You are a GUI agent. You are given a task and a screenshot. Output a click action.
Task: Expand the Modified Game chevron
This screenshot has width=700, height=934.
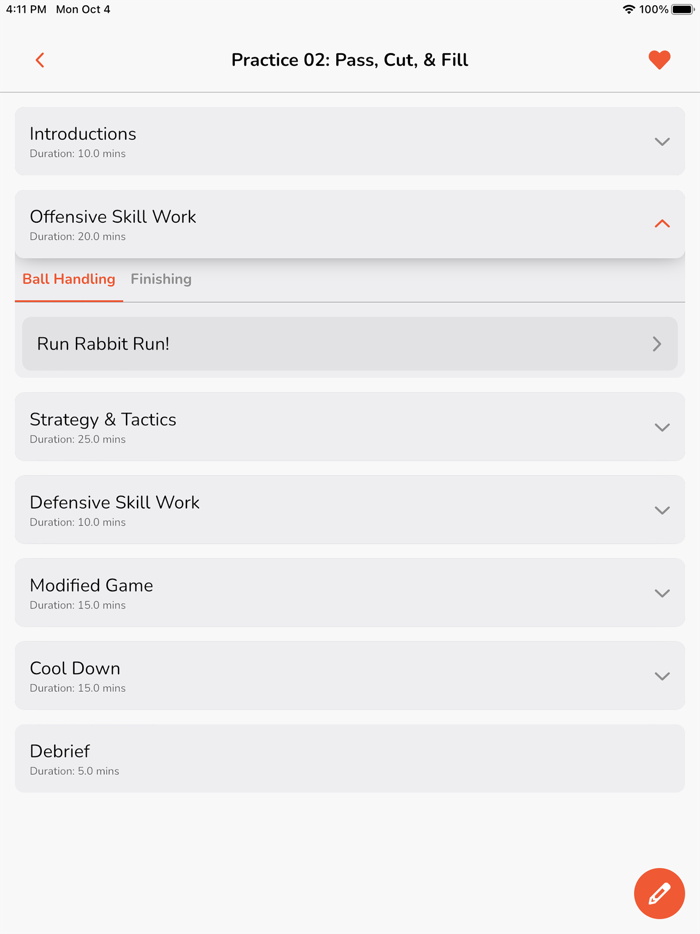(x=662, y=593)
